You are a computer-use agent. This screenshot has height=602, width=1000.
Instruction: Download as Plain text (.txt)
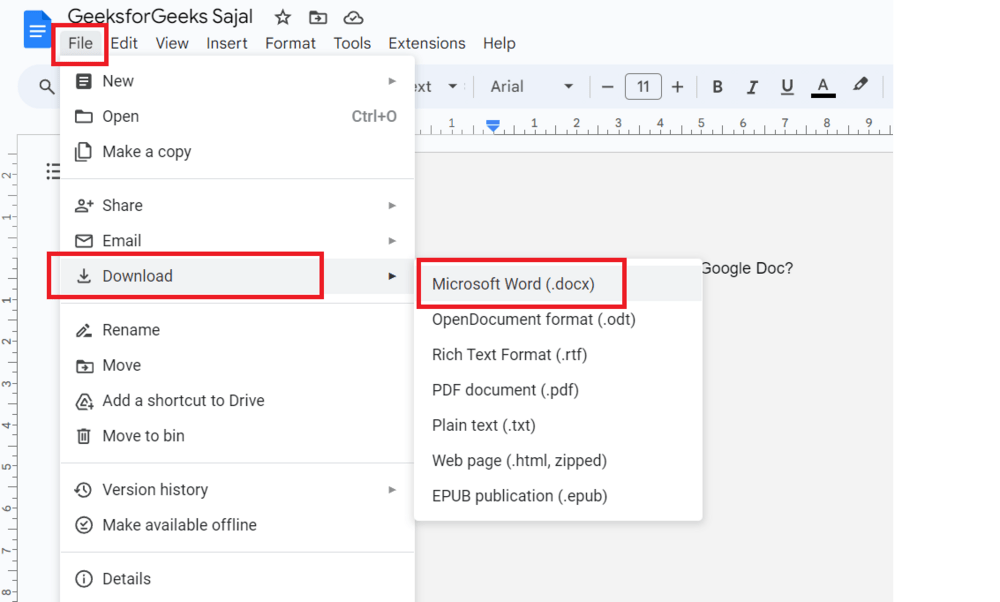click(558, 425)
